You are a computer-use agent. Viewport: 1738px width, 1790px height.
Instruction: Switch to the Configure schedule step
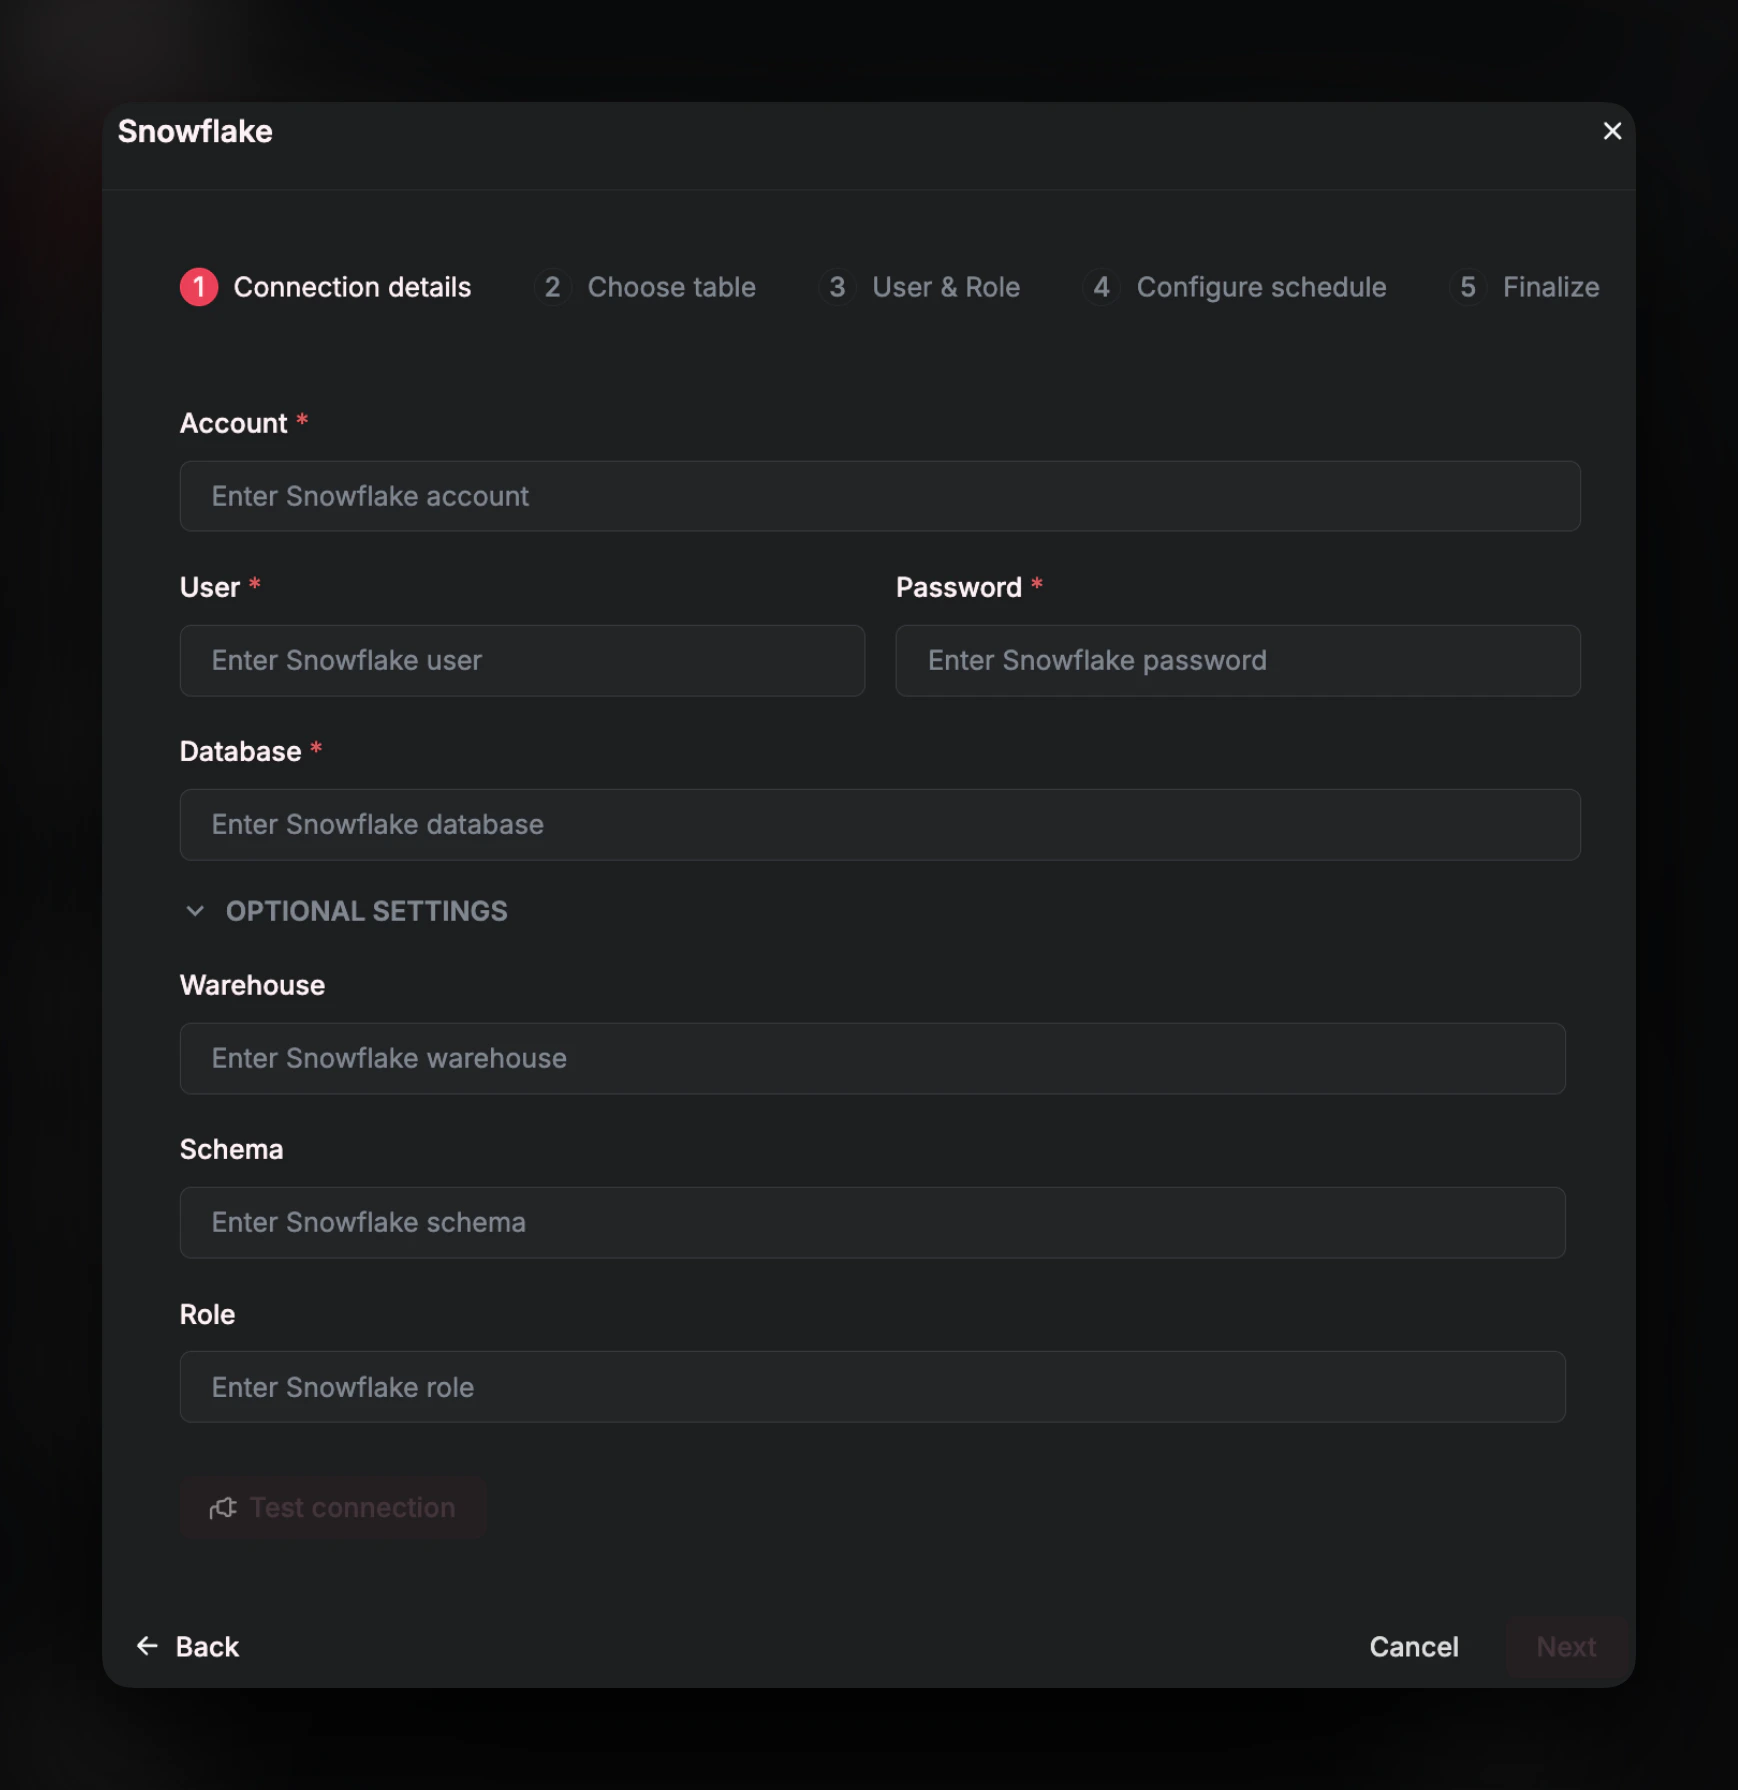(x=1235, y=287)
